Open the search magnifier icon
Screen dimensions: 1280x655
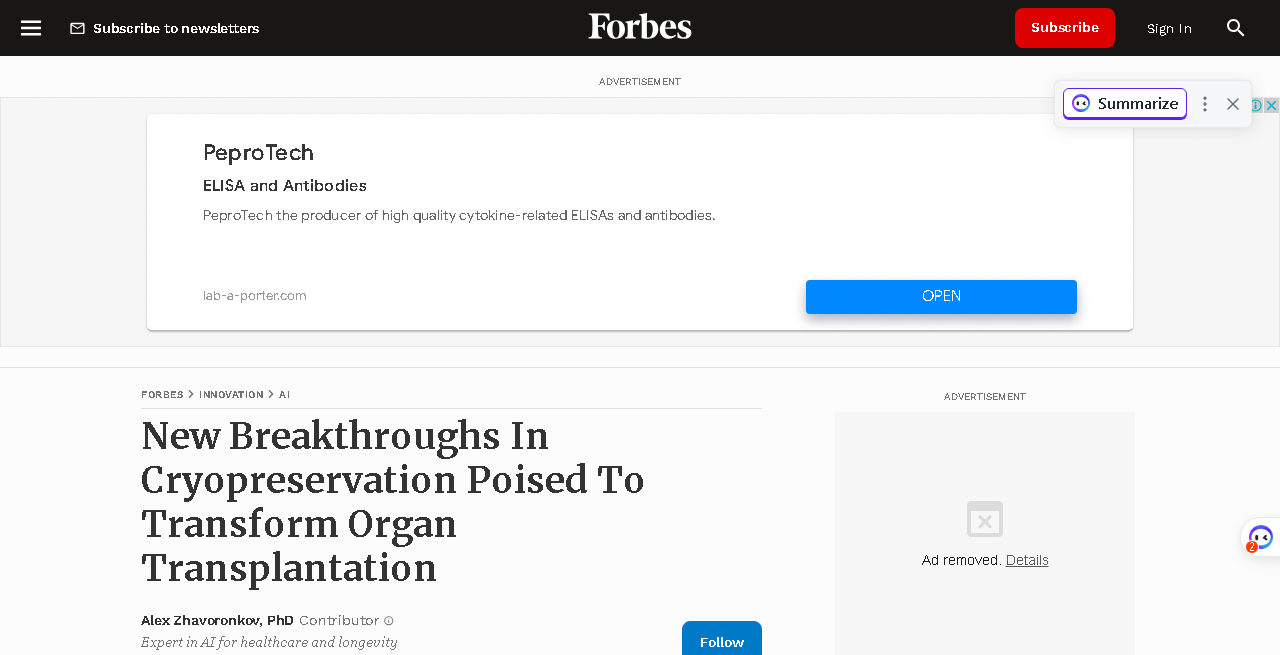point(1236,28)
